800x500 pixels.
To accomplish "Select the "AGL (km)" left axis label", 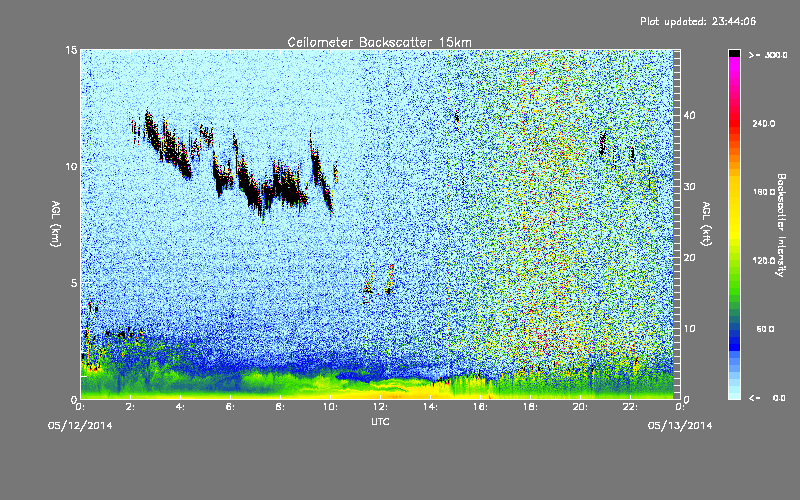I will pyautogui.click(x=56, y=224).
